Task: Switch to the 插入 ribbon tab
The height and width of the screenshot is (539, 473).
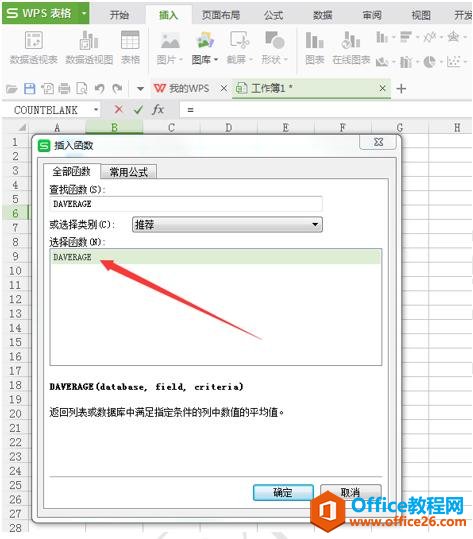Action: point(168,15)
